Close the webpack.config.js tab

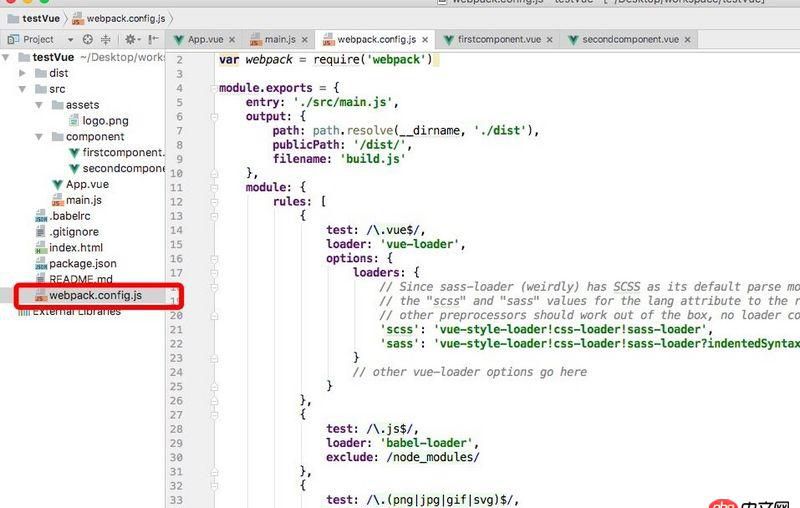[425, 40]
